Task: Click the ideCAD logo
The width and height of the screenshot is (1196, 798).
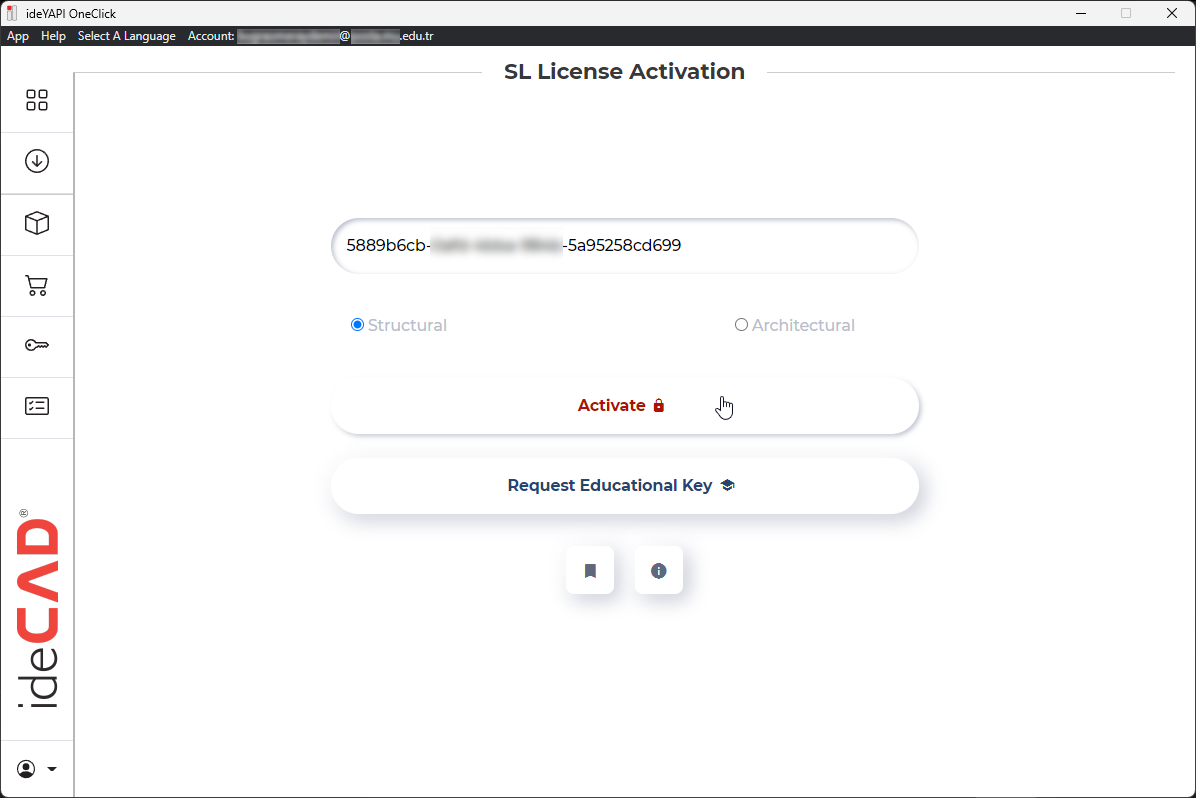Action: tap(37, 609)
